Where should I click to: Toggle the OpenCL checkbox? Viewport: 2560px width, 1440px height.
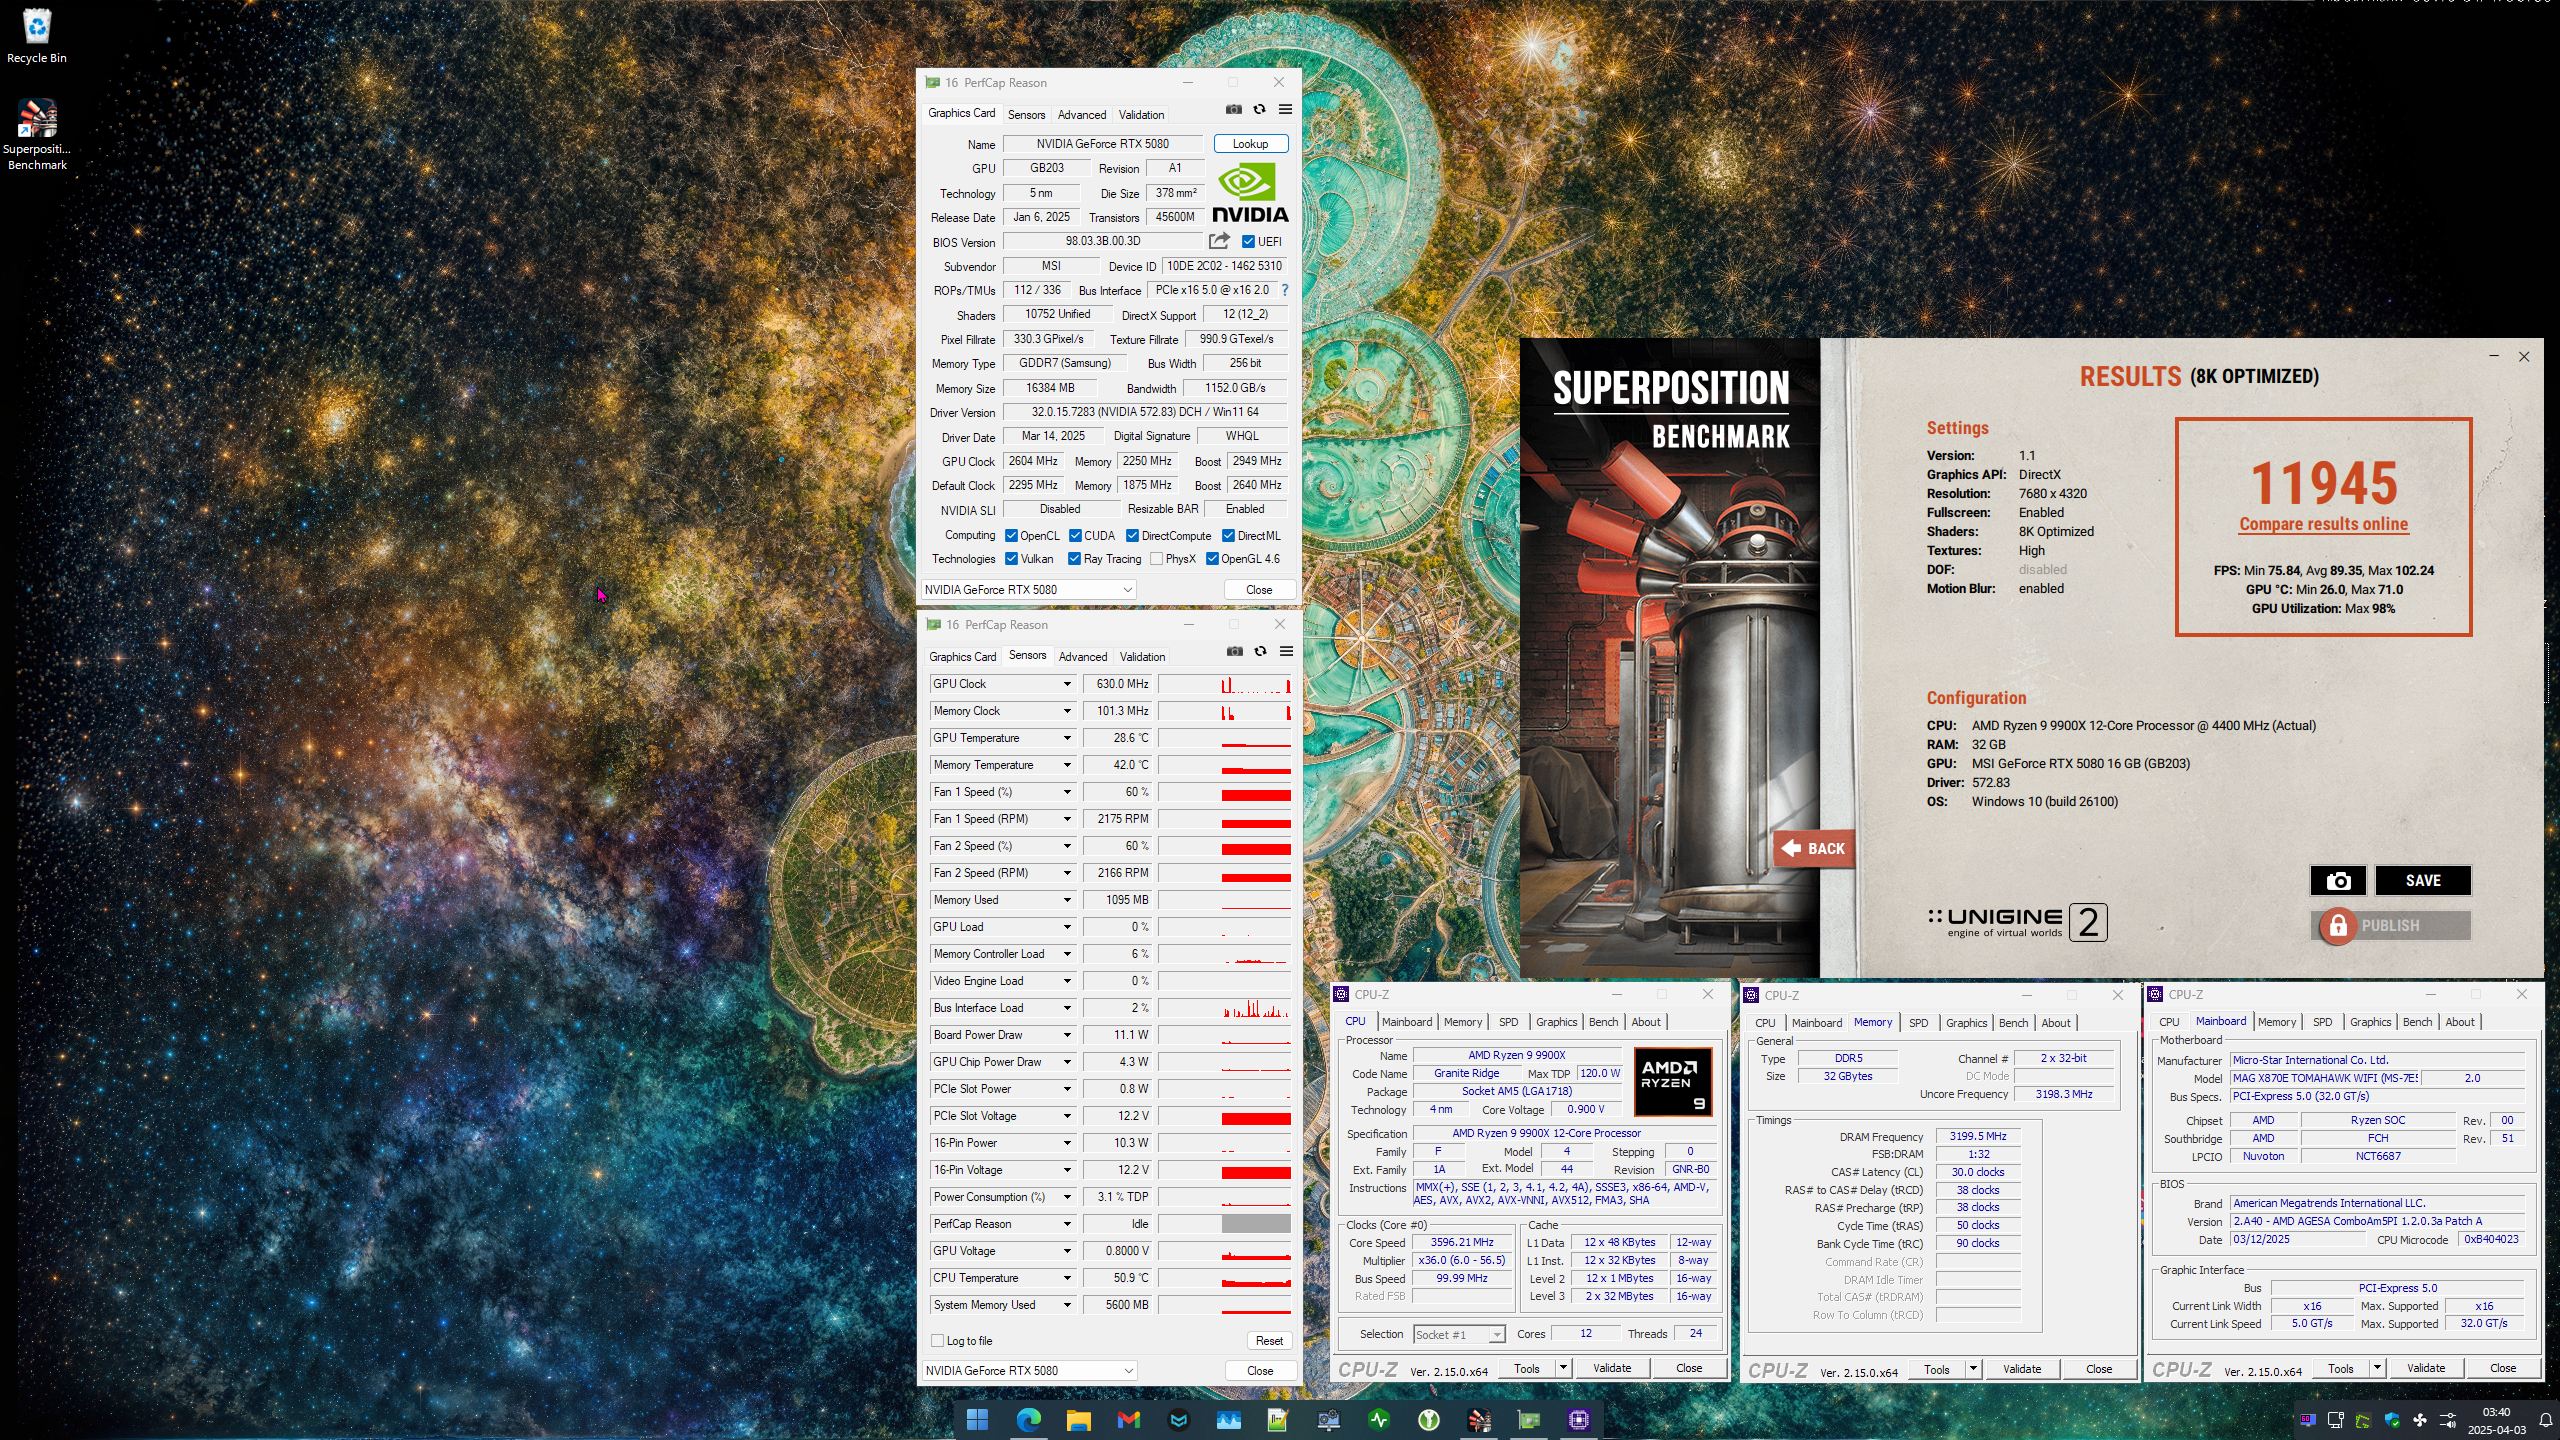(1011, 535)
